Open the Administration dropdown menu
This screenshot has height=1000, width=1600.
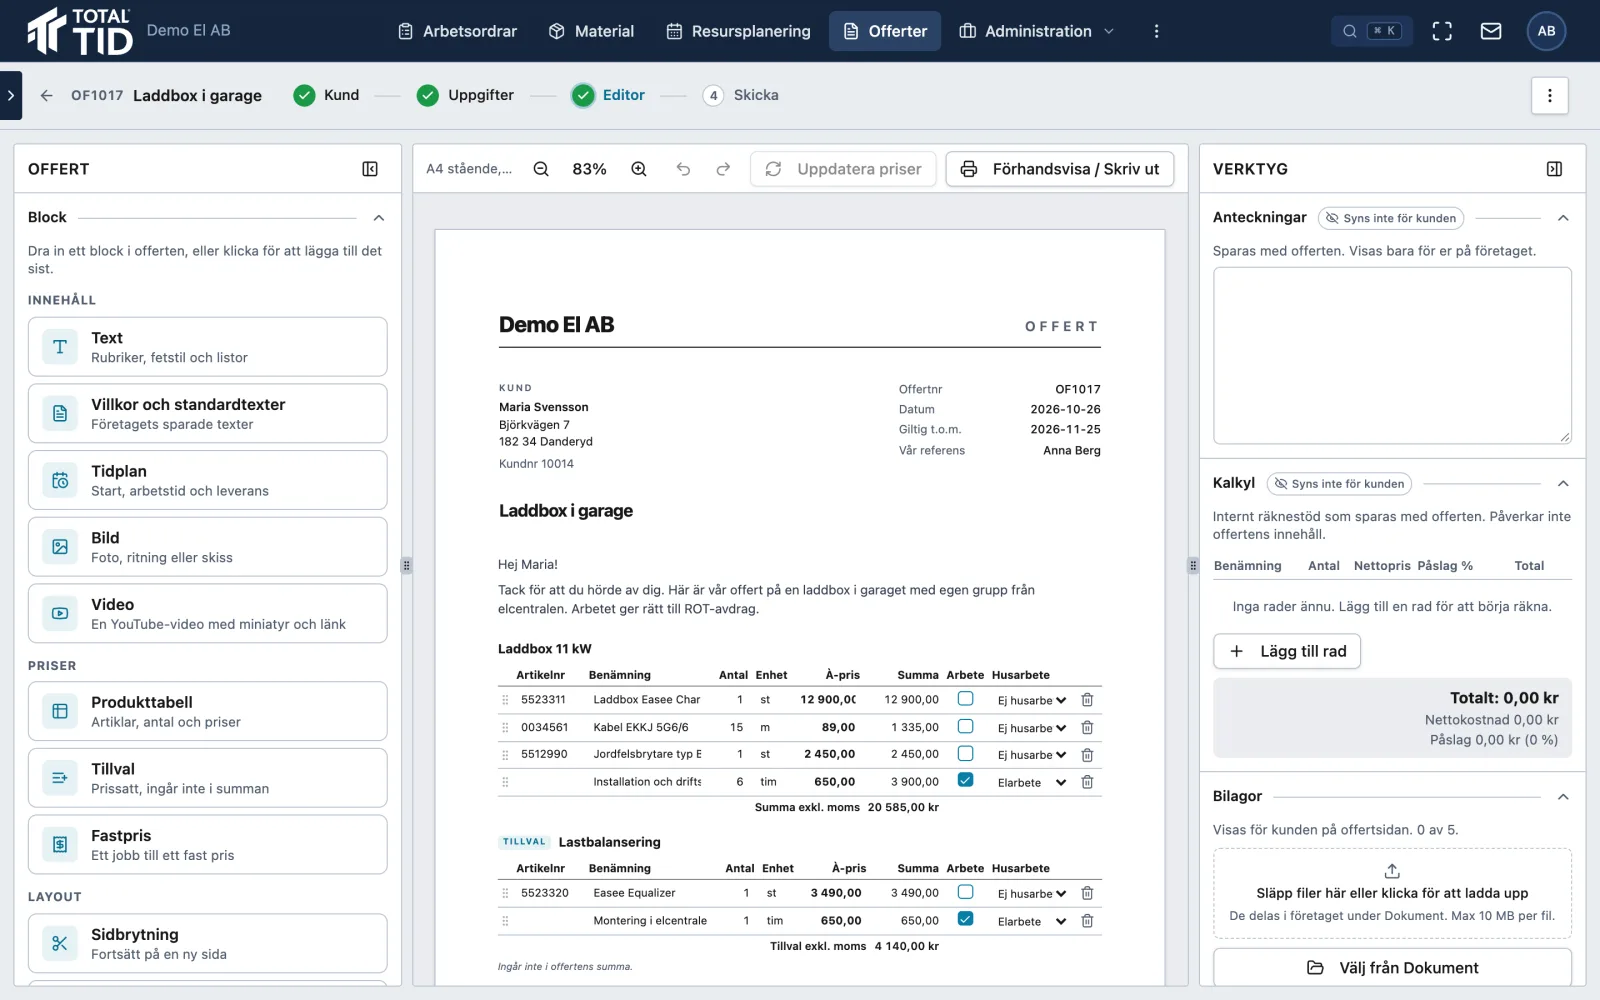[x=1036, y=31]
